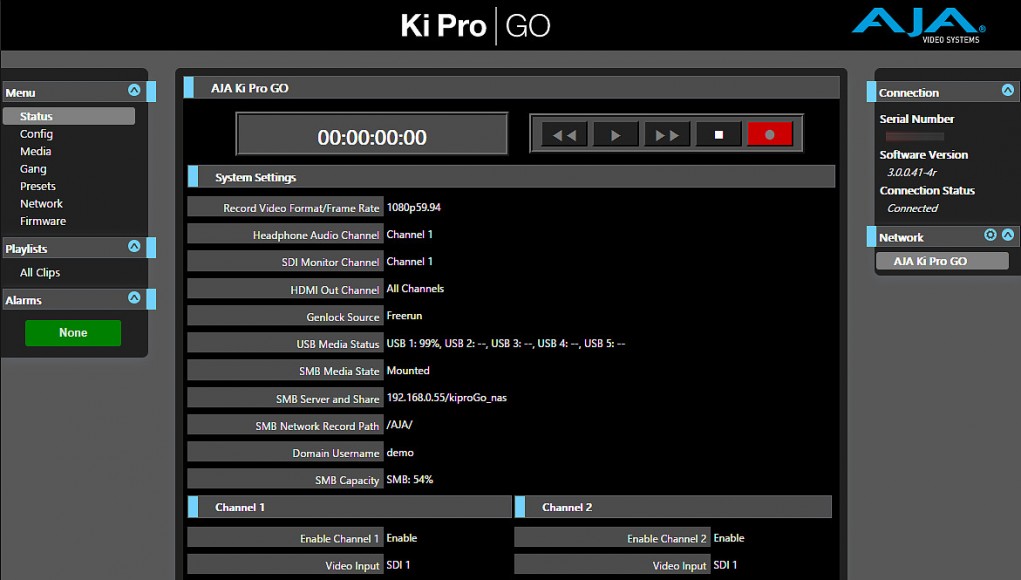The image size is (1021, 580).
Task: Stop playback with the stop button
Action: pyautogui.click(x=719, y=135)
